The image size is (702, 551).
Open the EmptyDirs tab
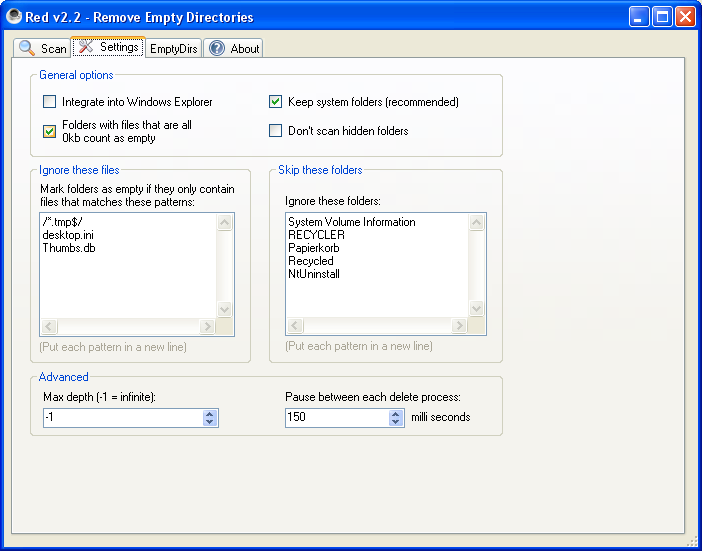[x=174, y=48]
